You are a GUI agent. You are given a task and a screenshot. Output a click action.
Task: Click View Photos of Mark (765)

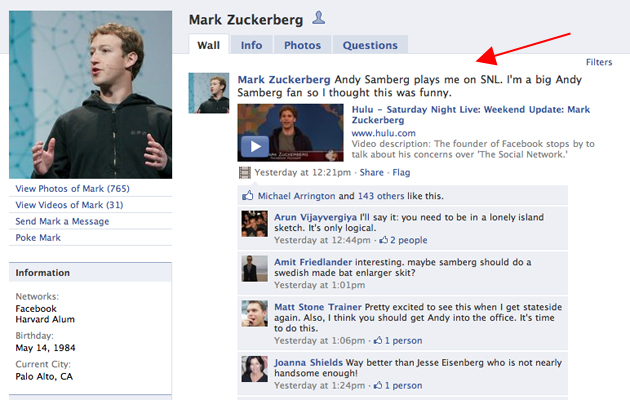pyautogui.click(x=73, y=188)
